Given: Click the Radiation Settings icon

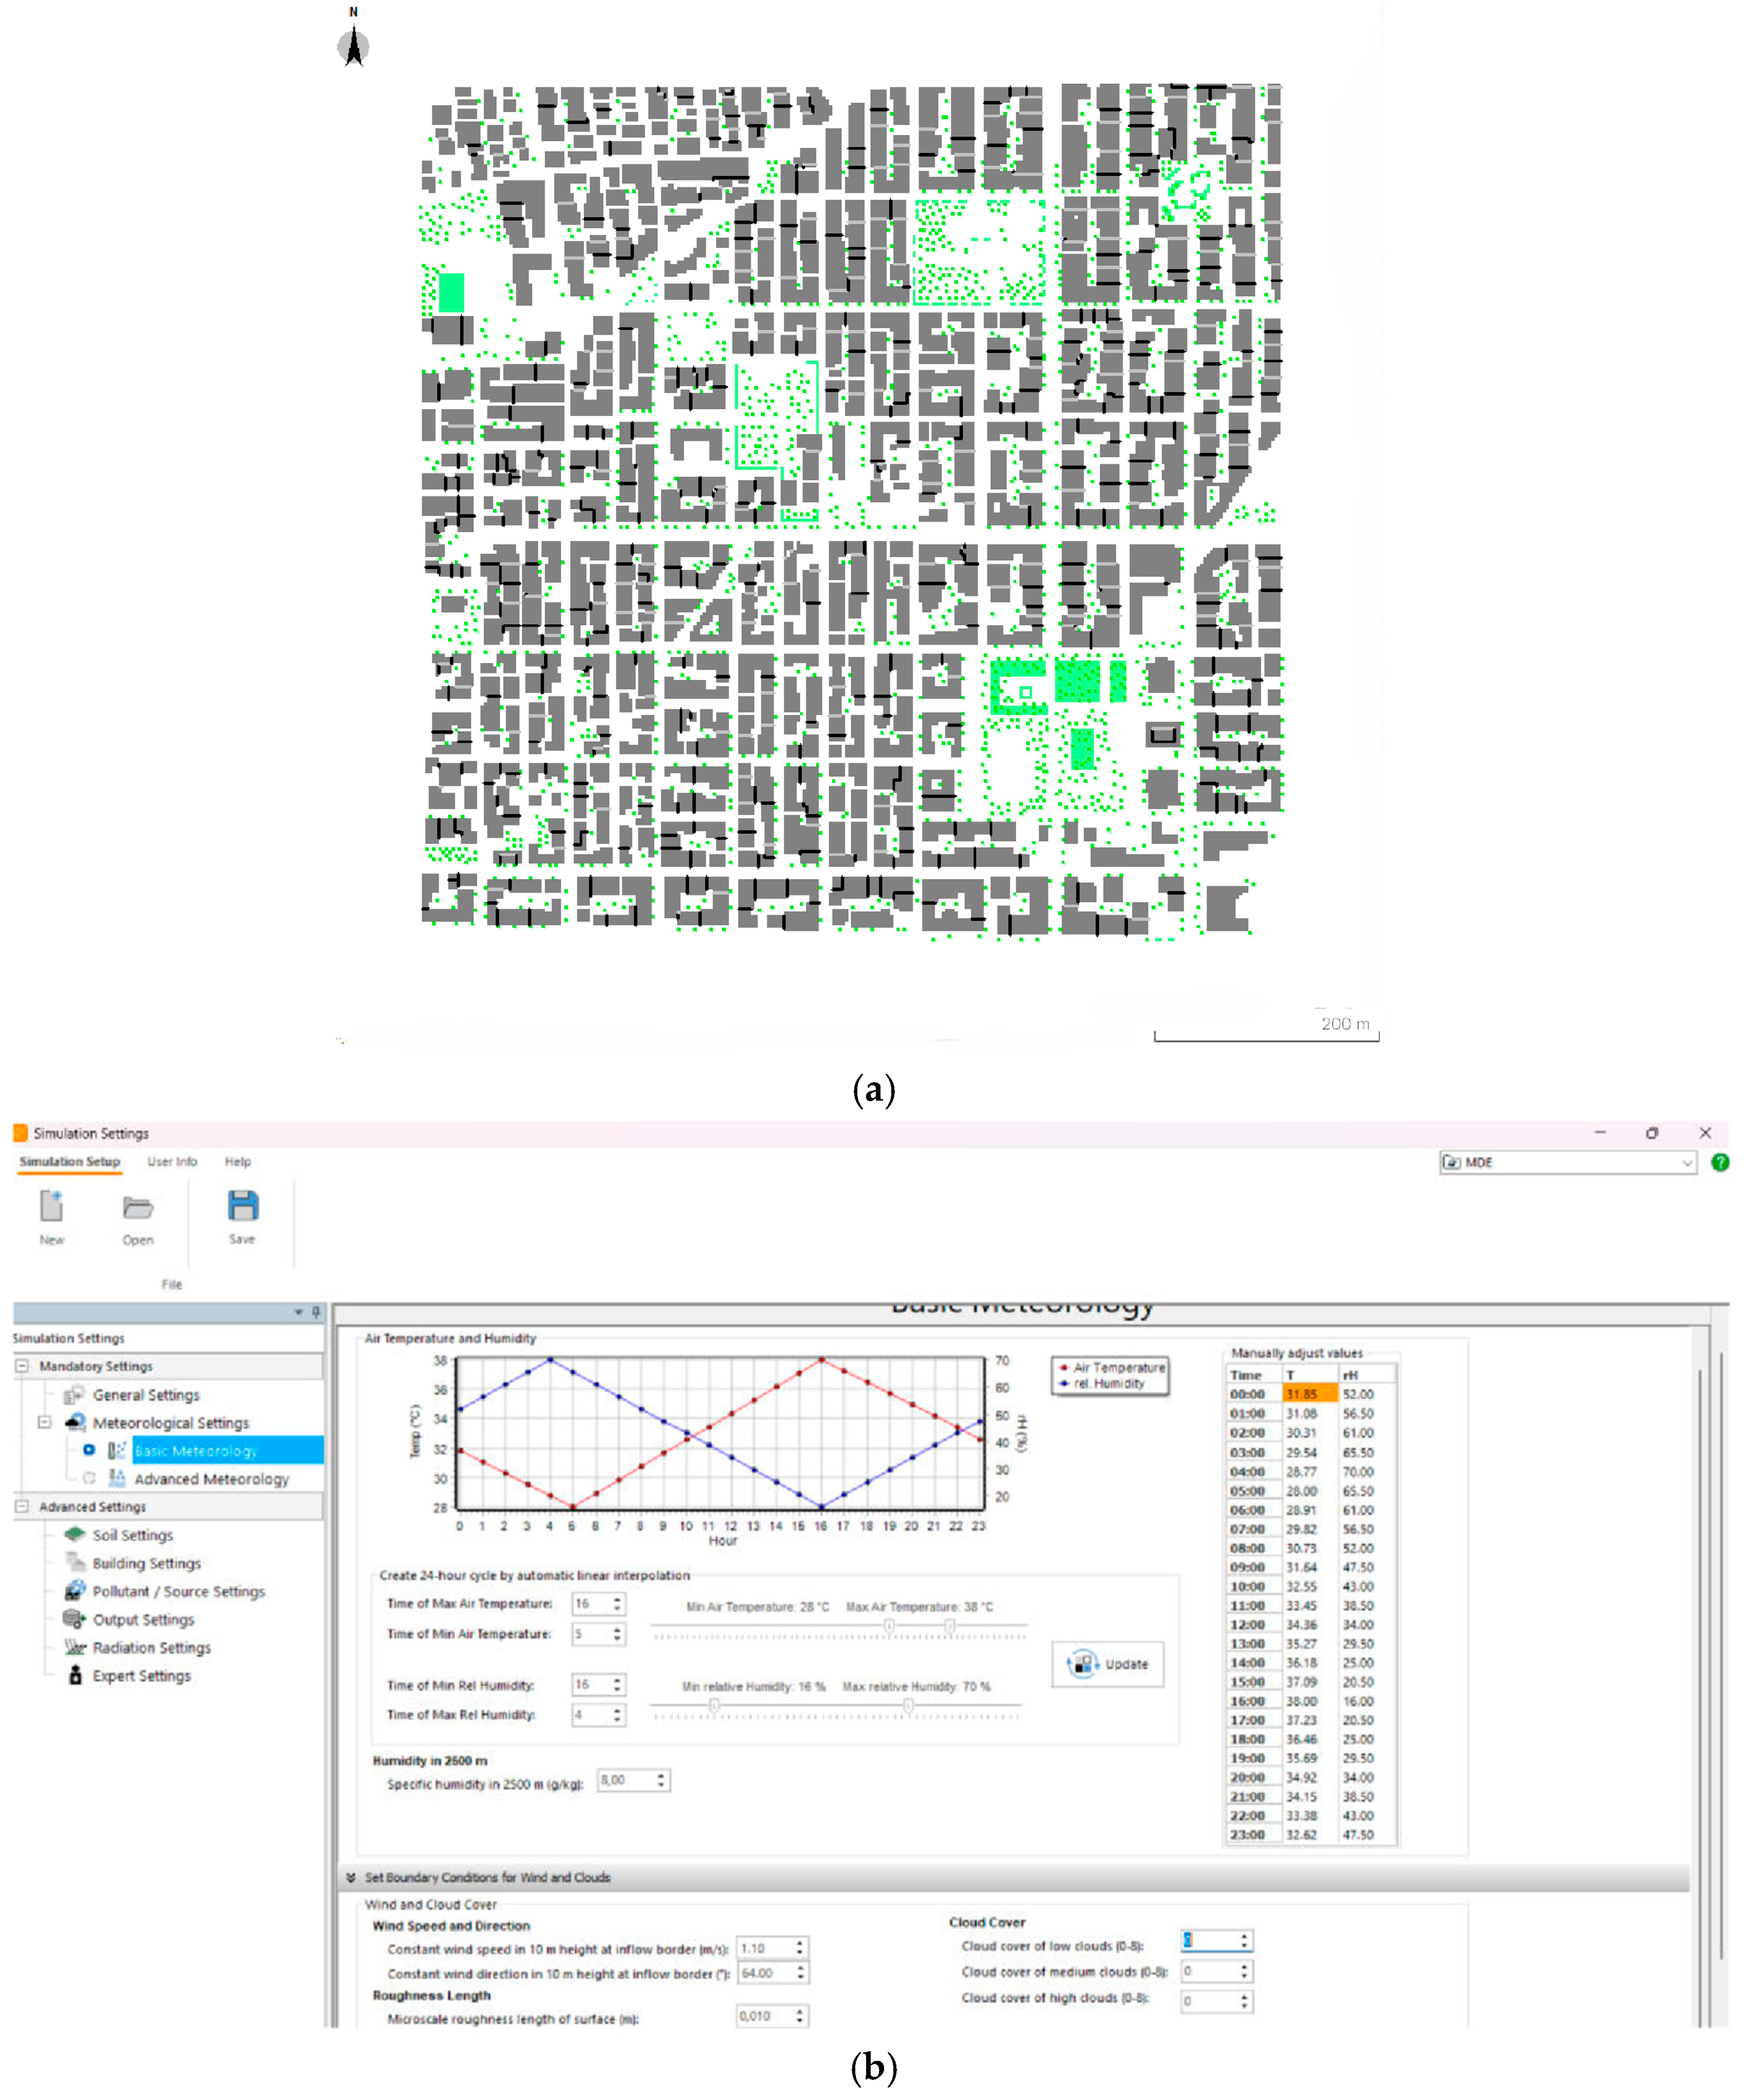Looking at the screenshot, I should tap(74, 1647).
